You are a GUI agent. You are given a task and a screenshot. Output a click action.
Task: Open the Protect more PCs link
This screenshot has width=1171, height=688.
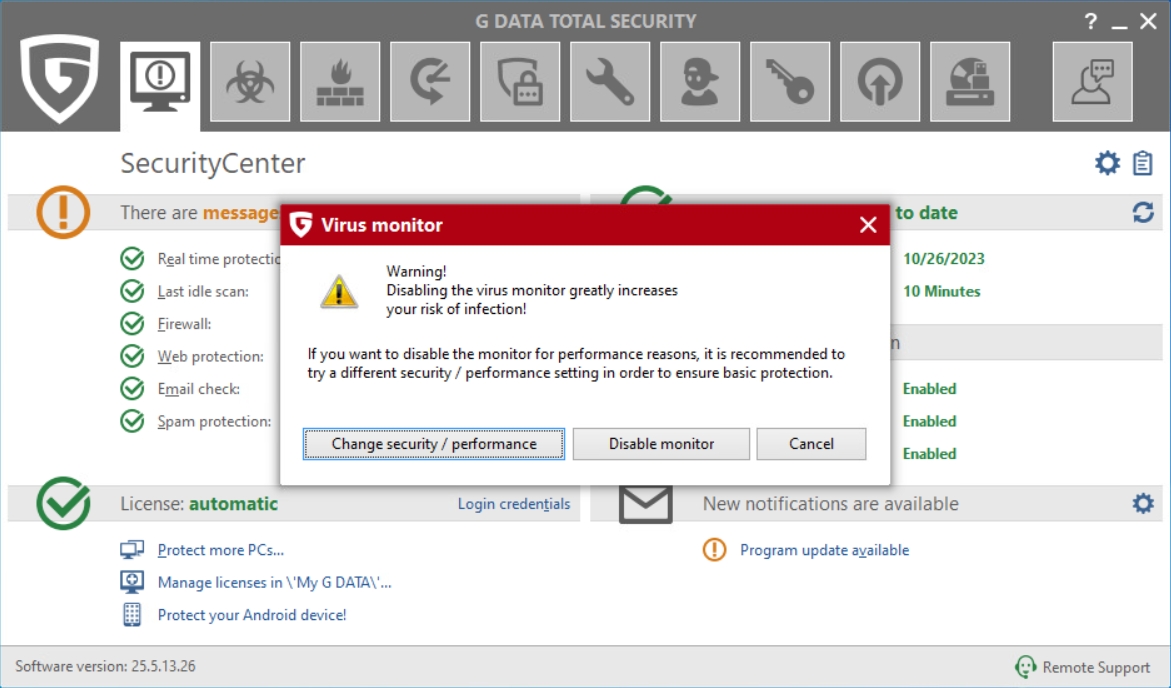(x=220, y=550)
